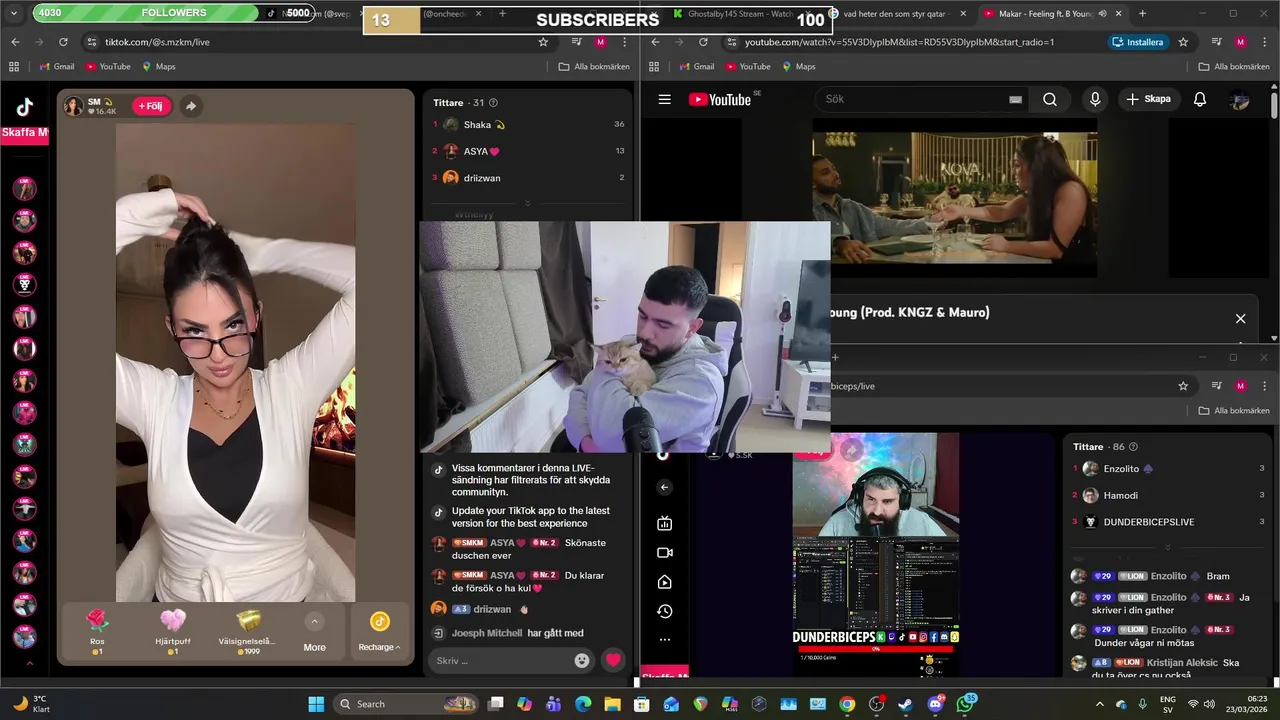
Task: Open YouTube account avatar menu
Action: point(1240,100)
